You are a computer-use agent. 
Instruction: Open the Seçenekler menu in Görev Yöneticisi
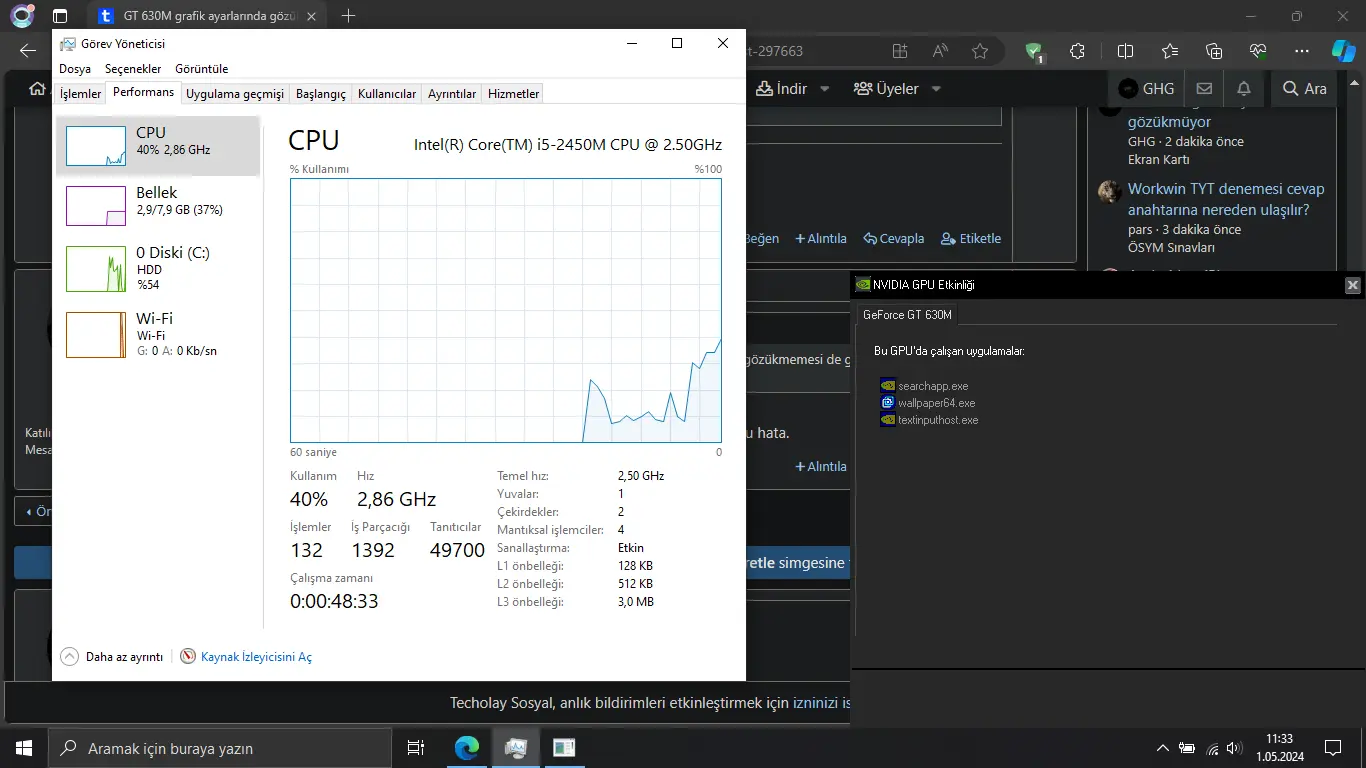pyautogui.click(x=133, y=69)
